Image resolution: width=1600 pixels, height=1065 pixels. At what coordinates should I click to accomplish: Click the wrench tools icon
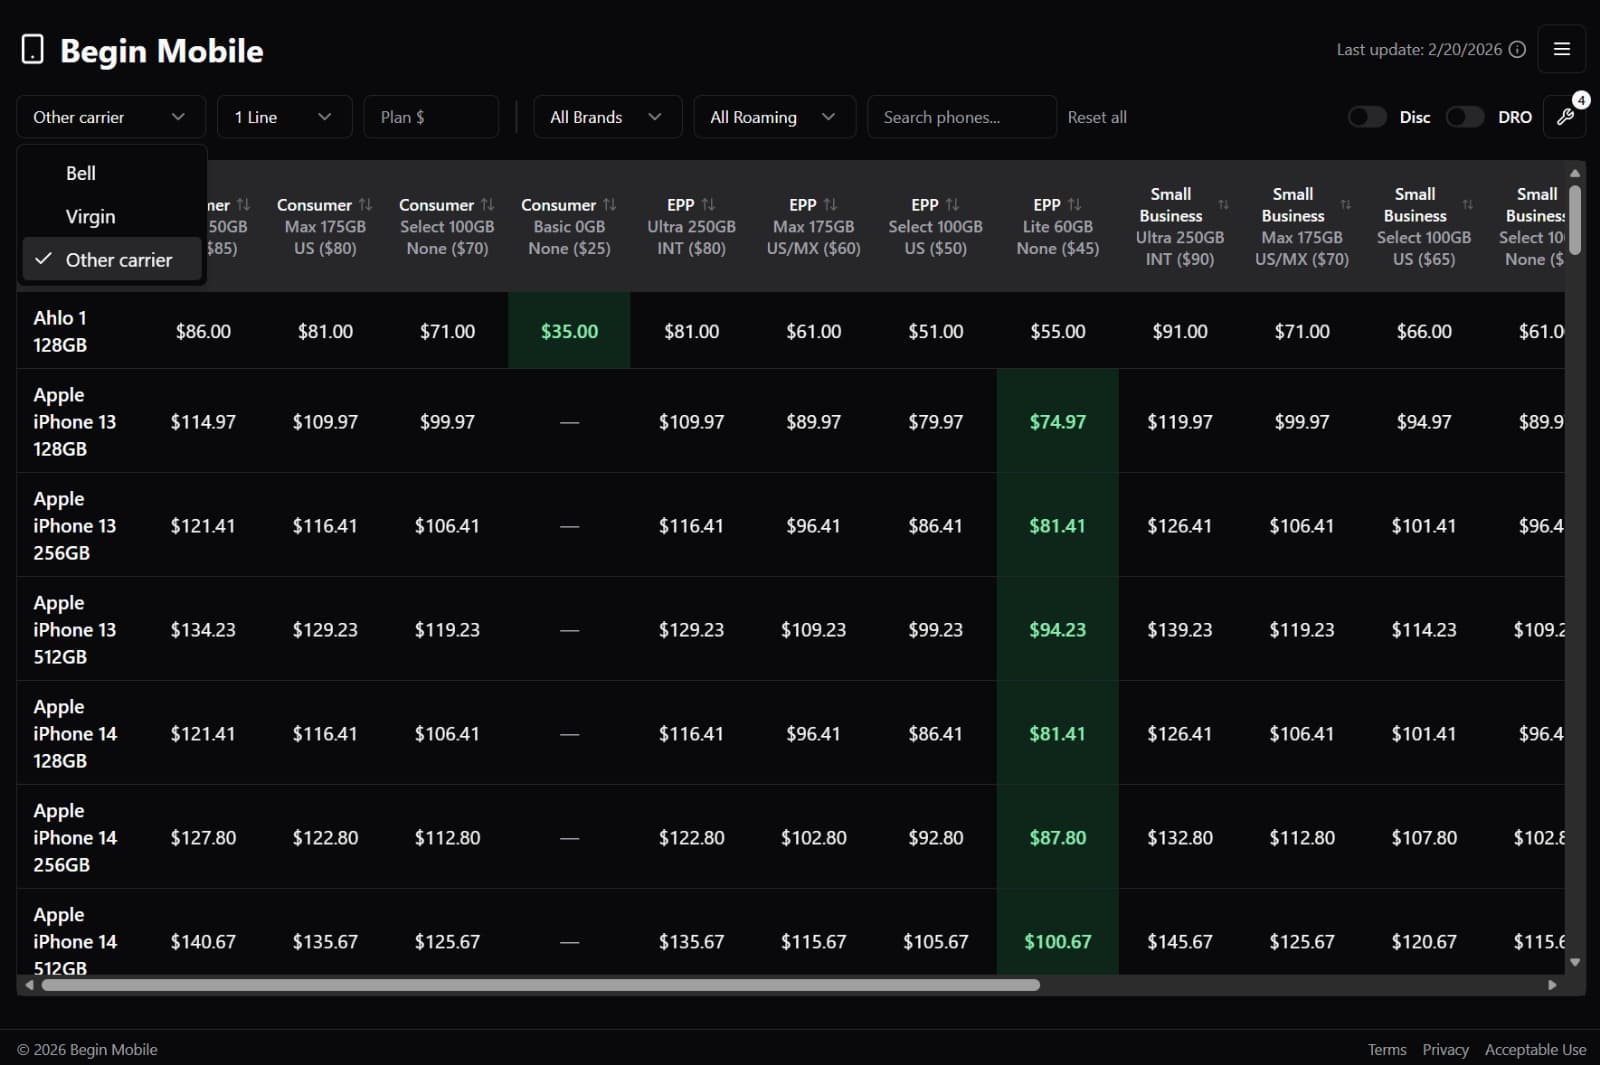pyautogui.click(x=1565, y=117)
